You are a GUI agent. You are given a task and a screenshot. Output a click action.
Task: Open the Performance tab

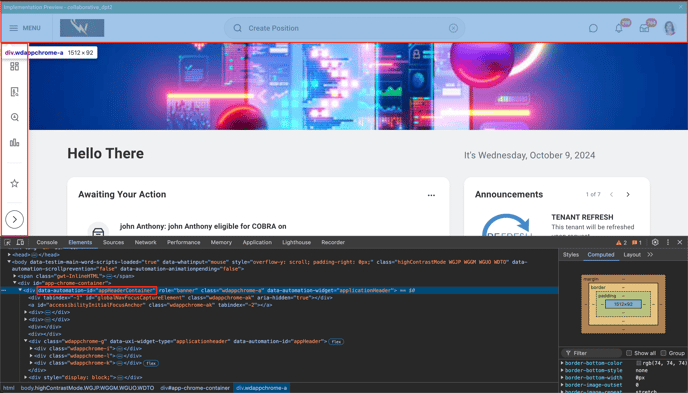(x=183, y=242)
